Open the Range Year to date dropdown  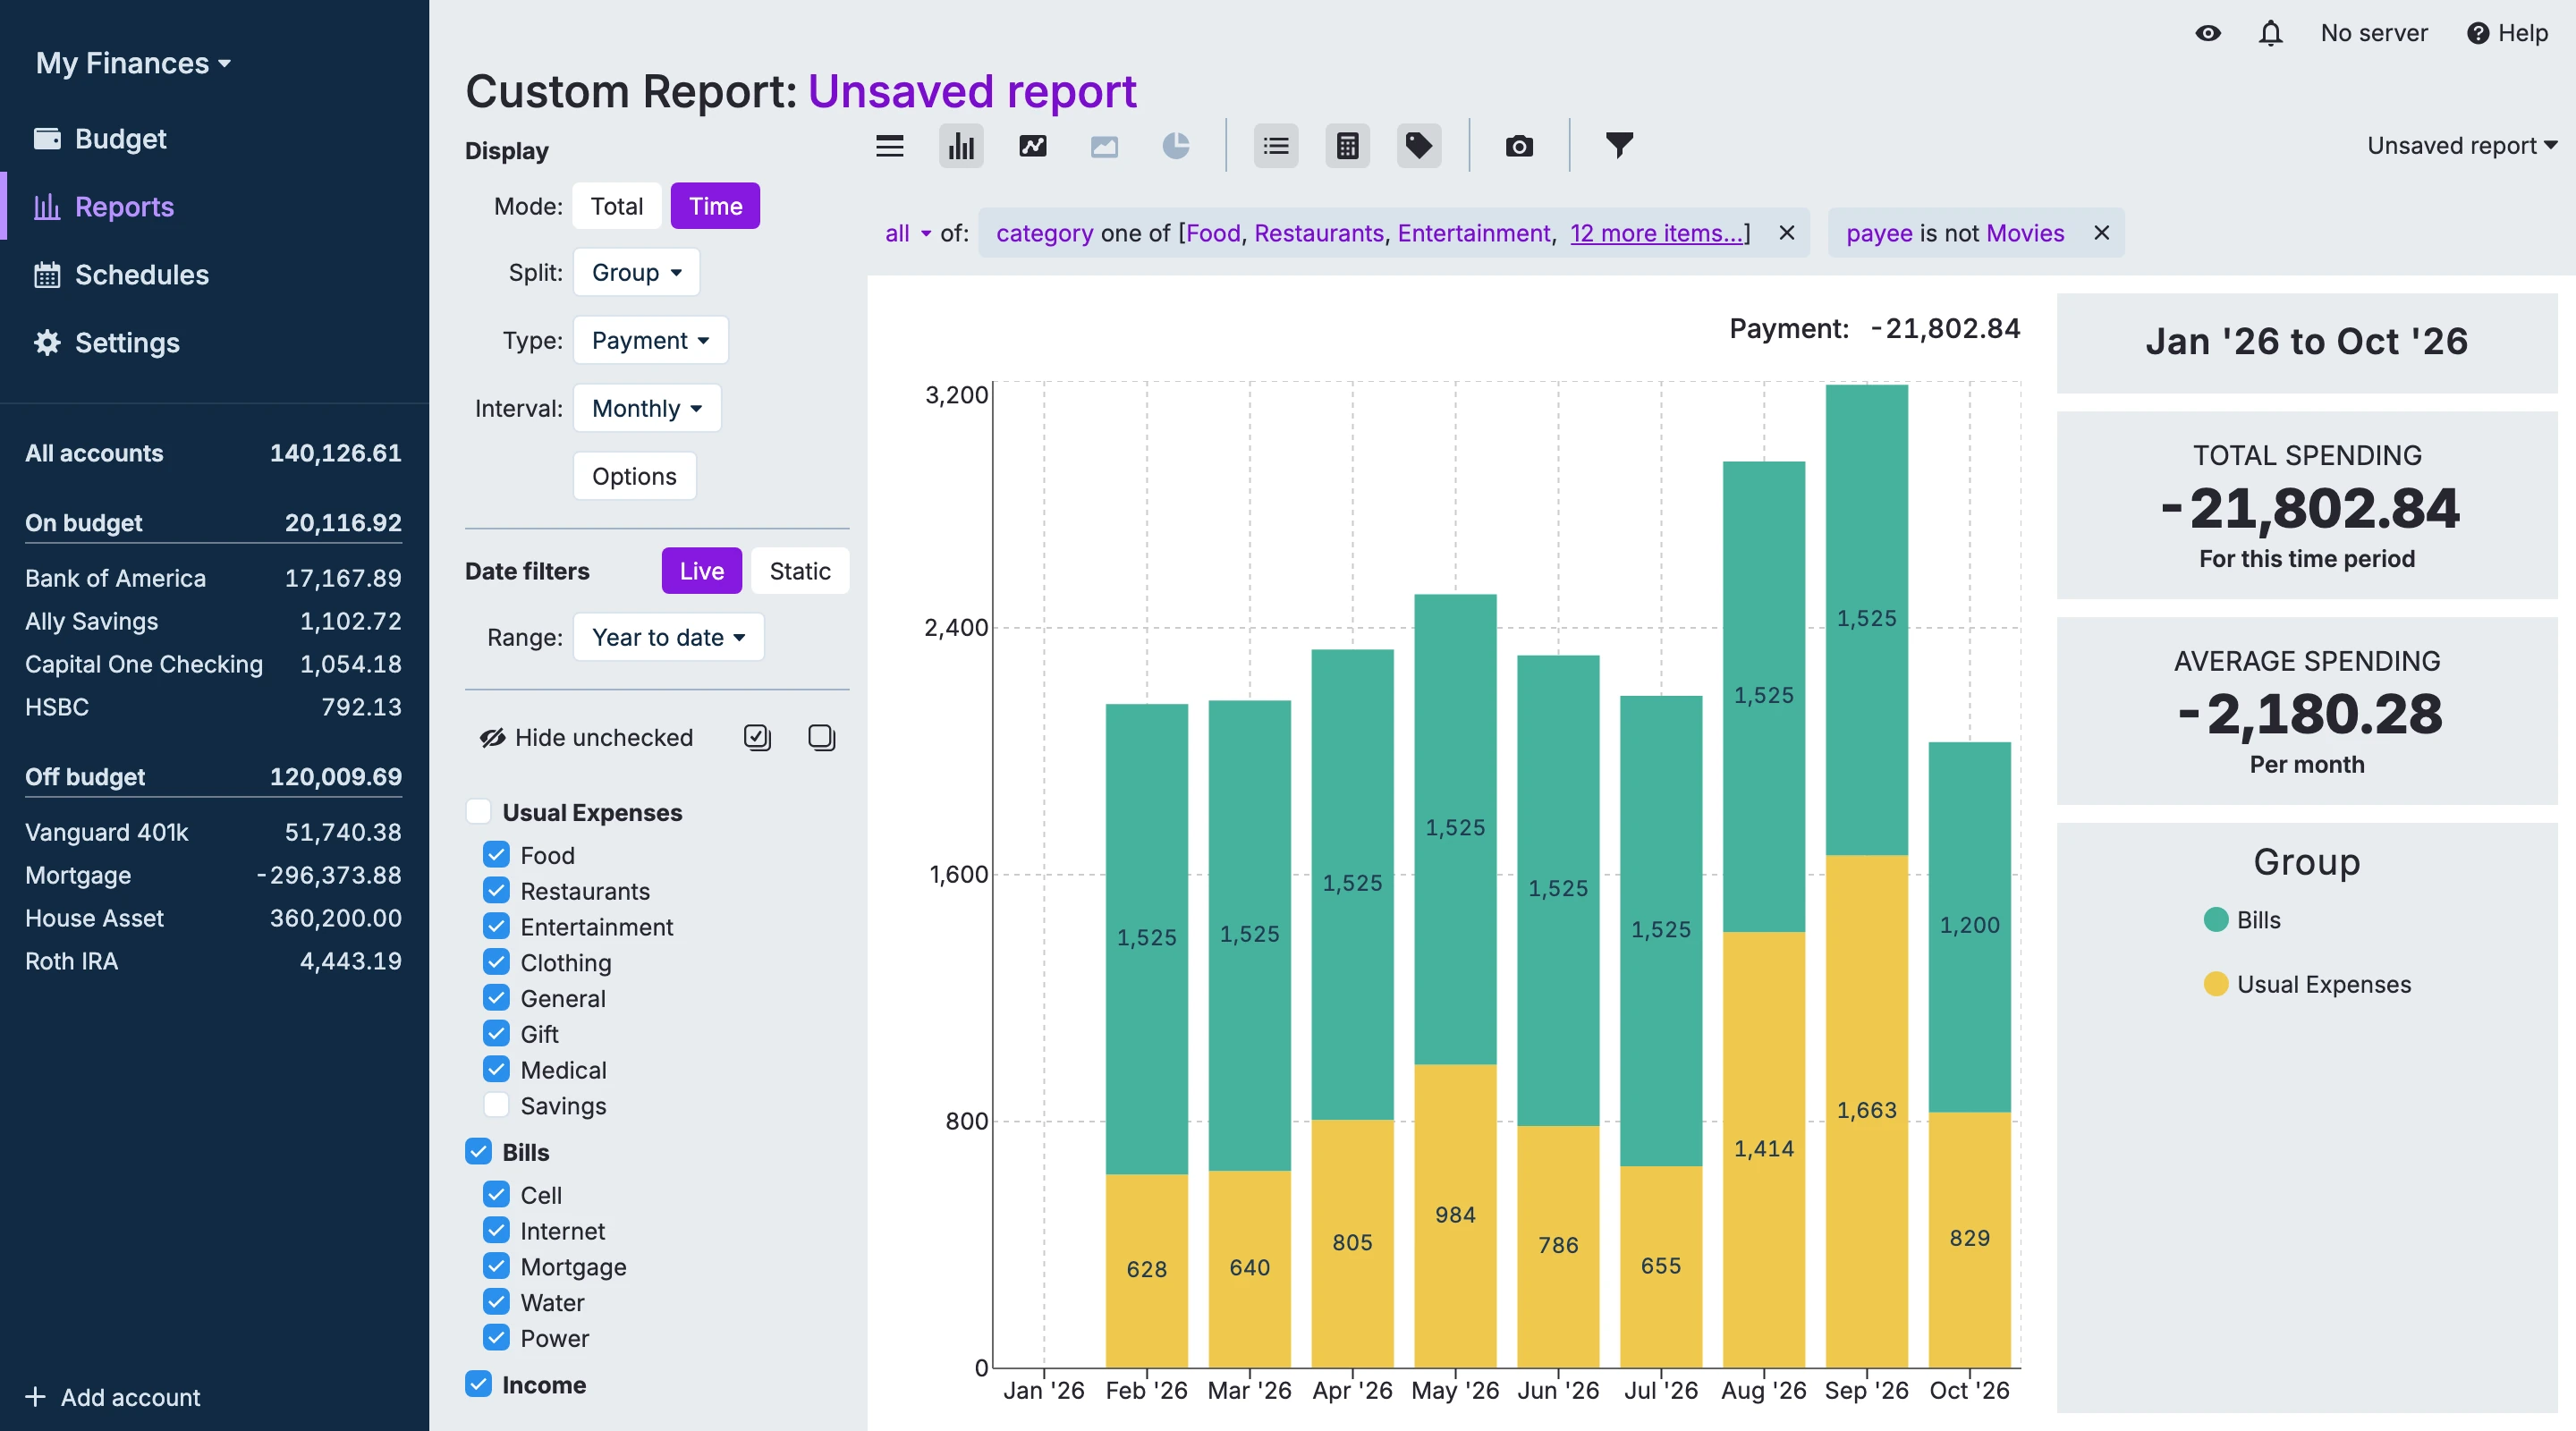(x=668, y=637)
